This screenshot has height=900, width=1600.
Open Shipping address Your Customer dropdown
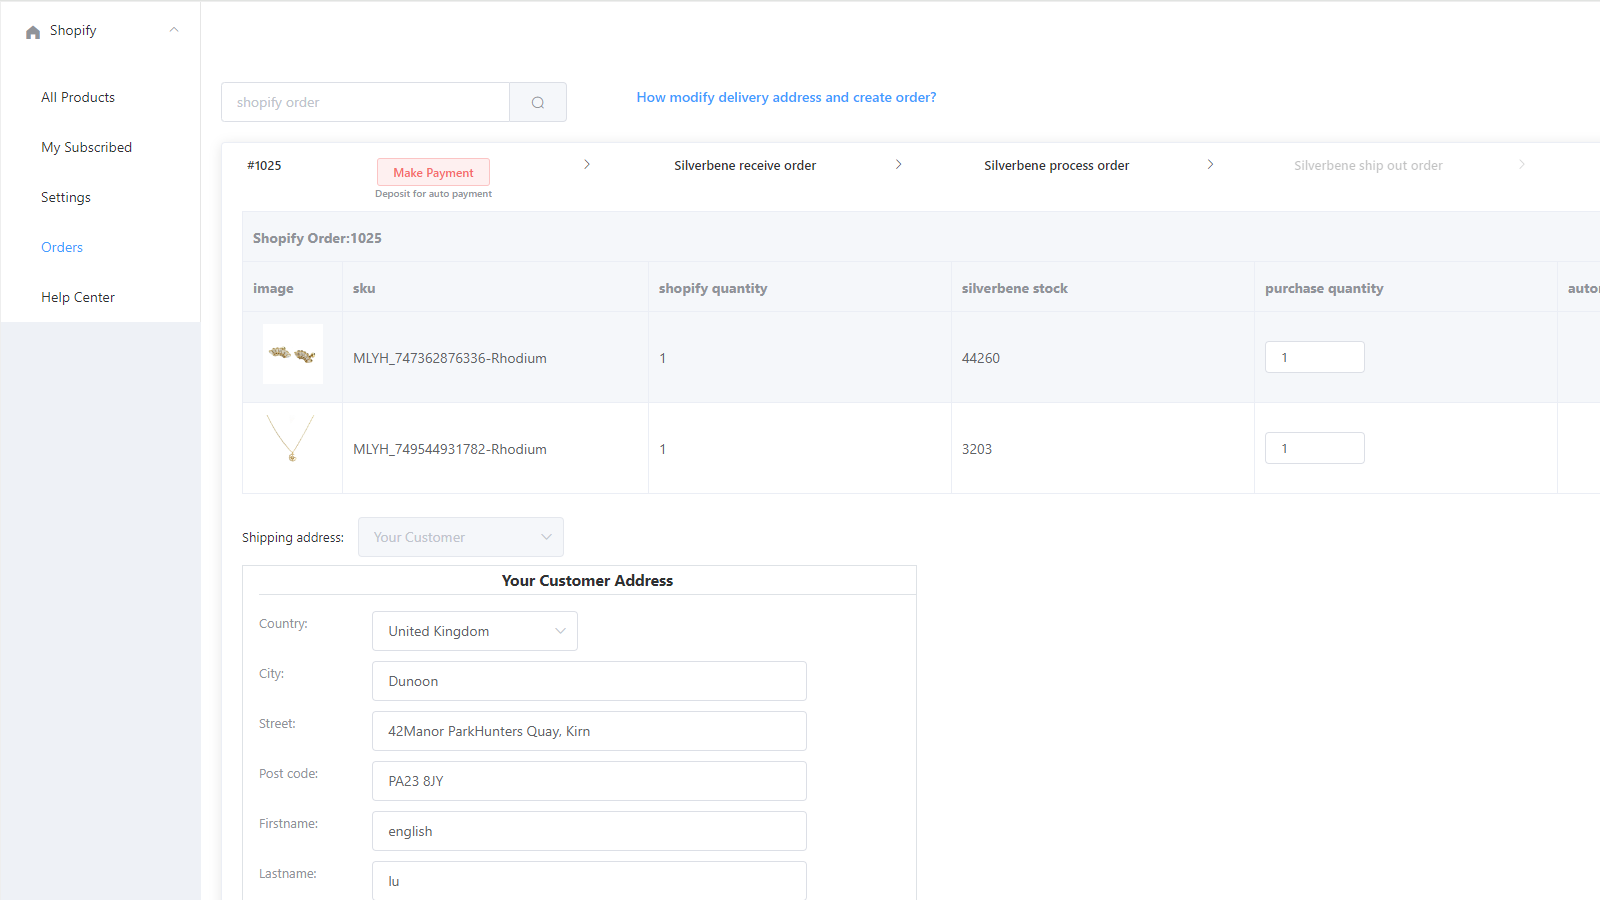(461, 537)
